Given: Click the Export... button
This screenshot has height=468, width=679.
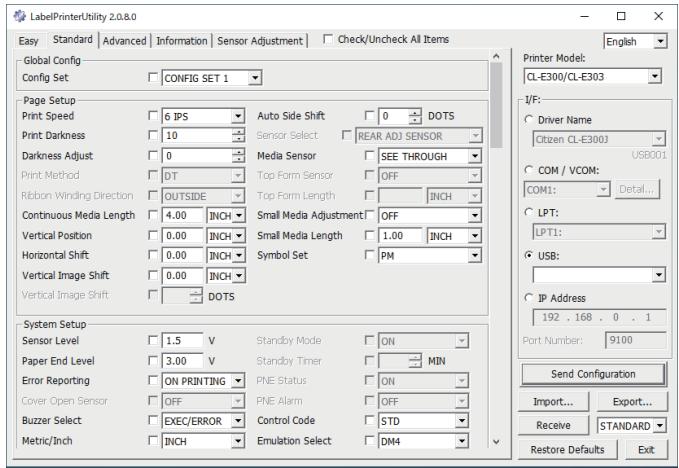Looking at the screenshot, I should (632, 402).
